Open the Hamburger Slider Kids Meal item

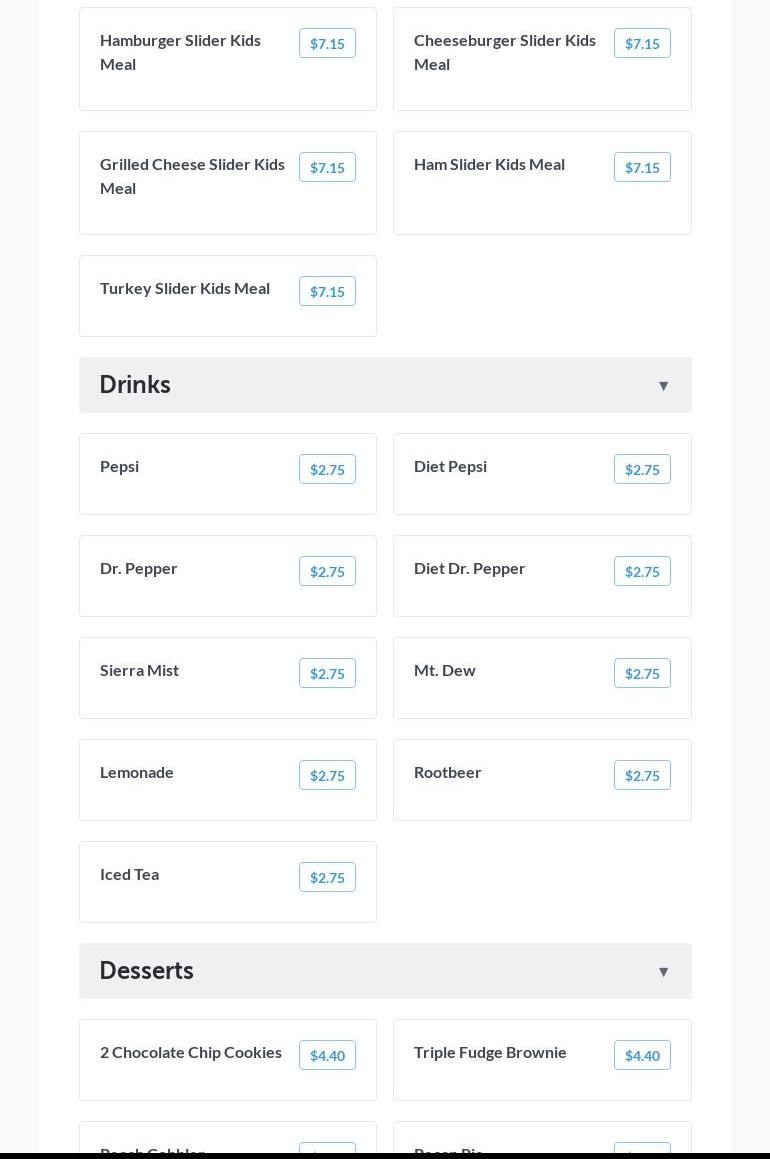click(x=228, y=59)
